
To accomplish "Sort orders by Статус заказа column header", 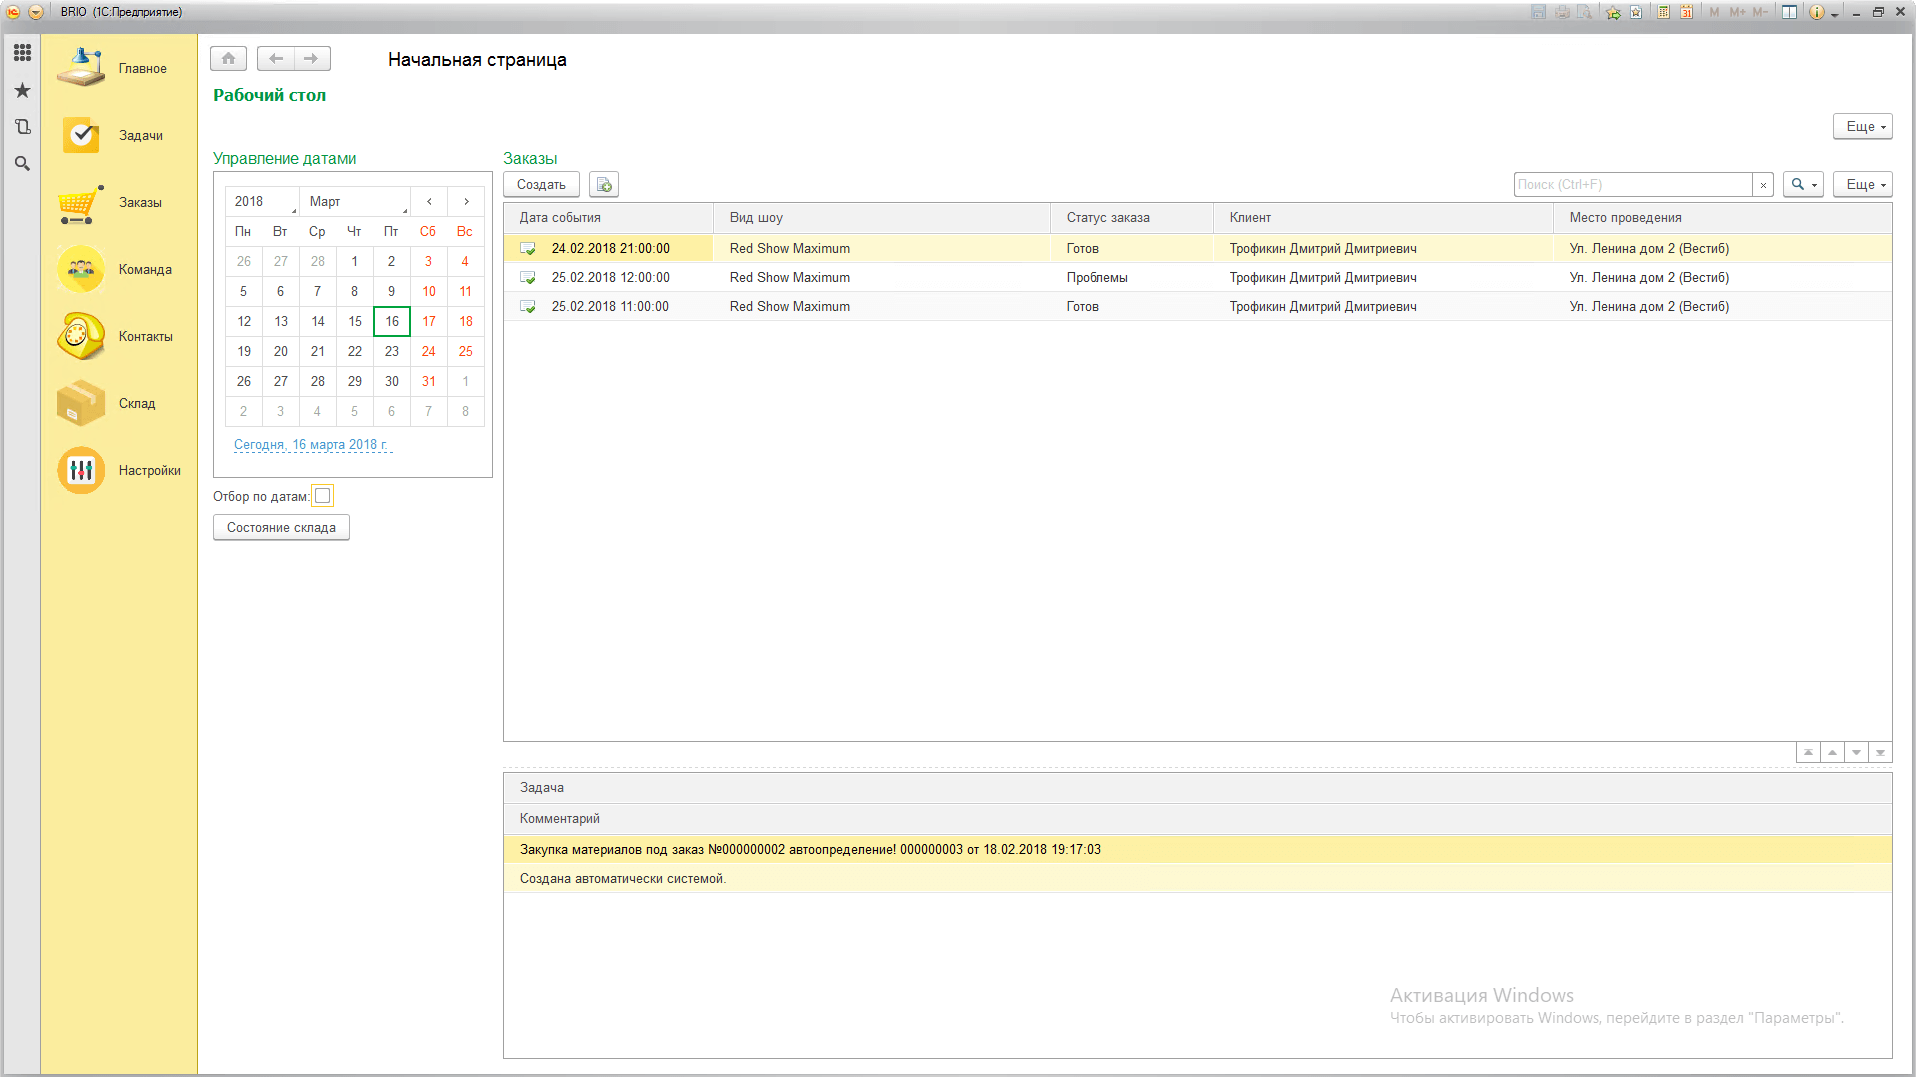I will tap(1108, 218).
